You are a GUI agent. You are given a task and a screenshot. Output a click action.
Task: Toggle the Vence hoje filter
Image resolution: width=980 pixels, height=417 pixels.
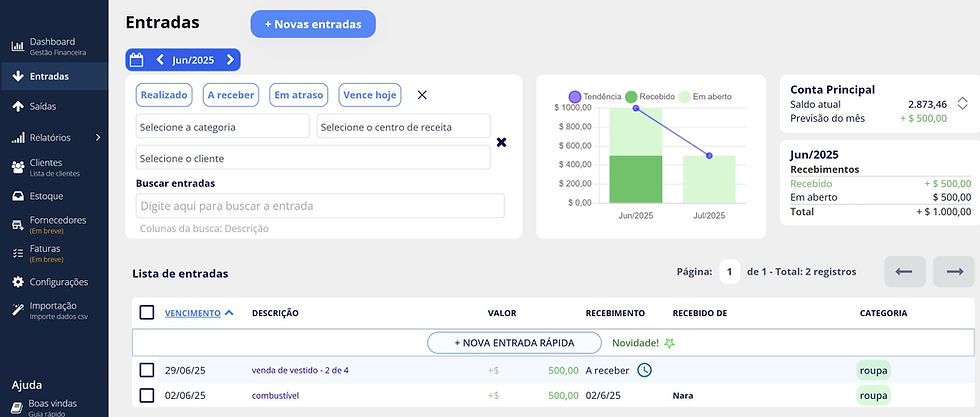pyautogui.click(x=370, y=95)
